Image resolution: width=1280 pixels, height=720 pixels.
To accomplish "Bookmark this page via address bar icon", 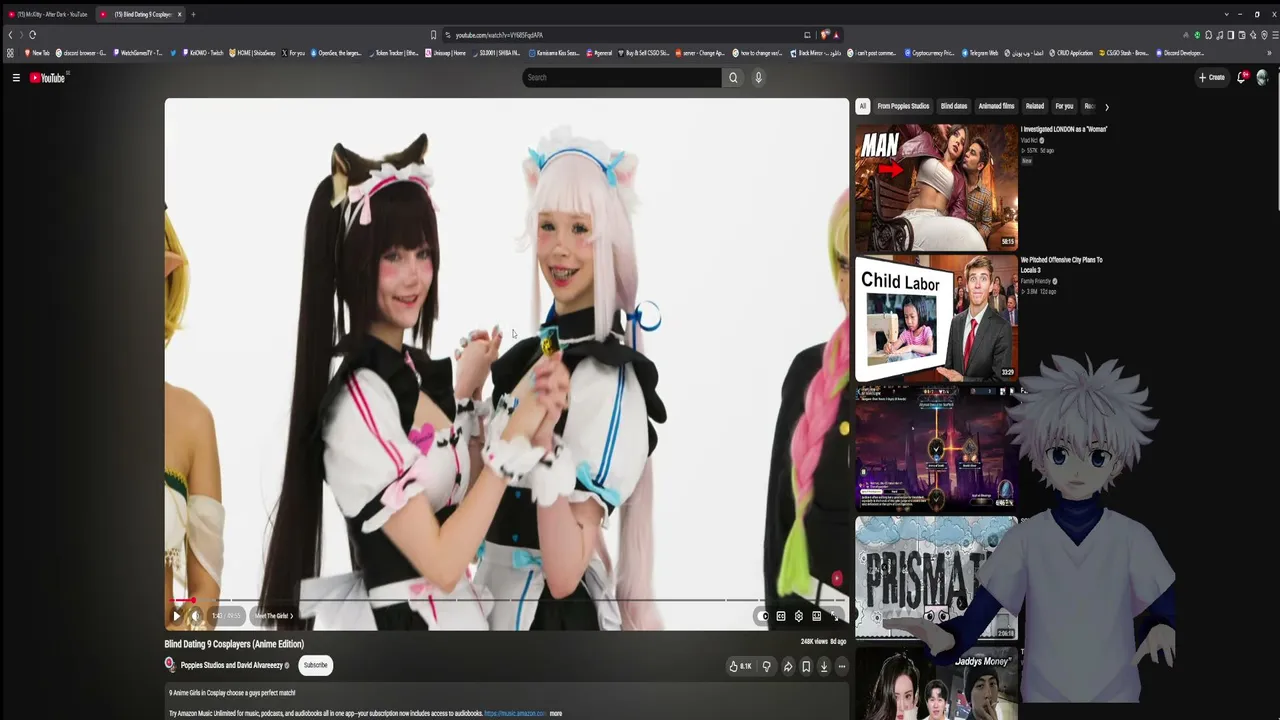I will tap(433, 35).
